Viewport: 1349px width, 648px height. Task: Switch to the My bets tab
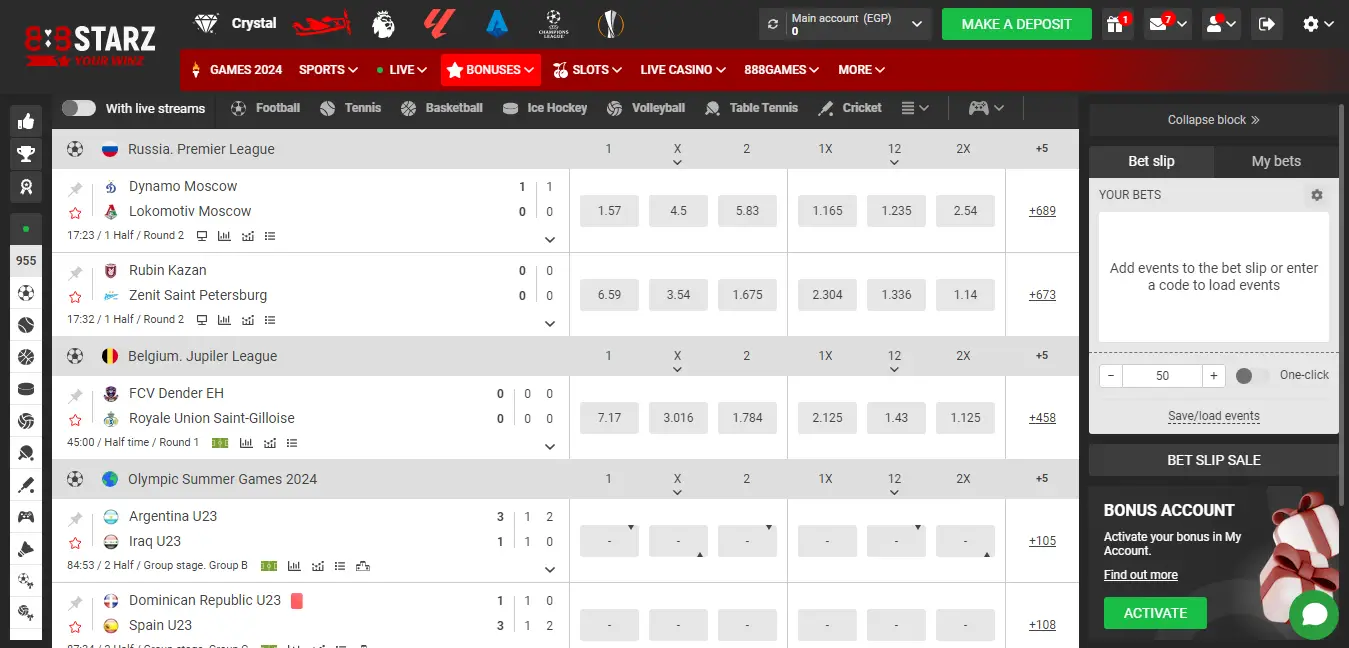coord(1276,161)
